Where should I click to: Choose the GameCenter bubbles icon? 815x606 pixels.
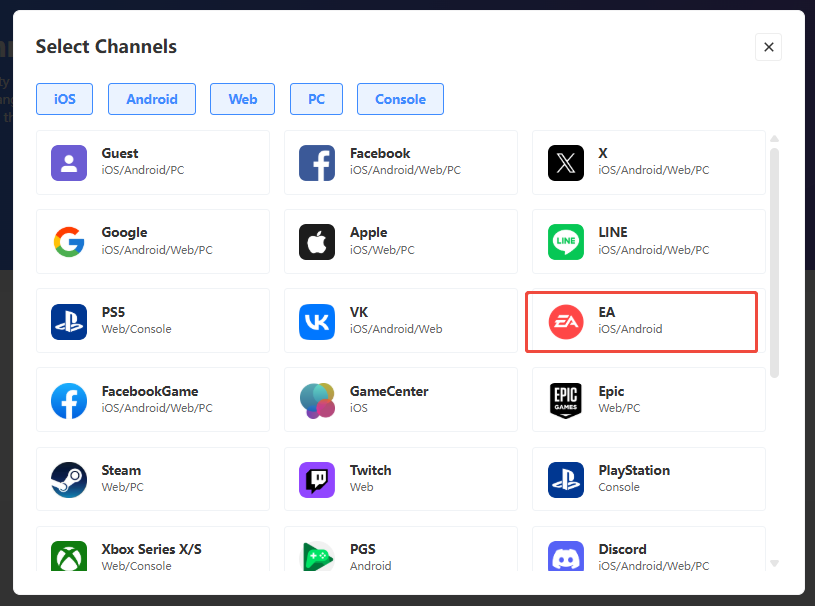coord(317,401)
